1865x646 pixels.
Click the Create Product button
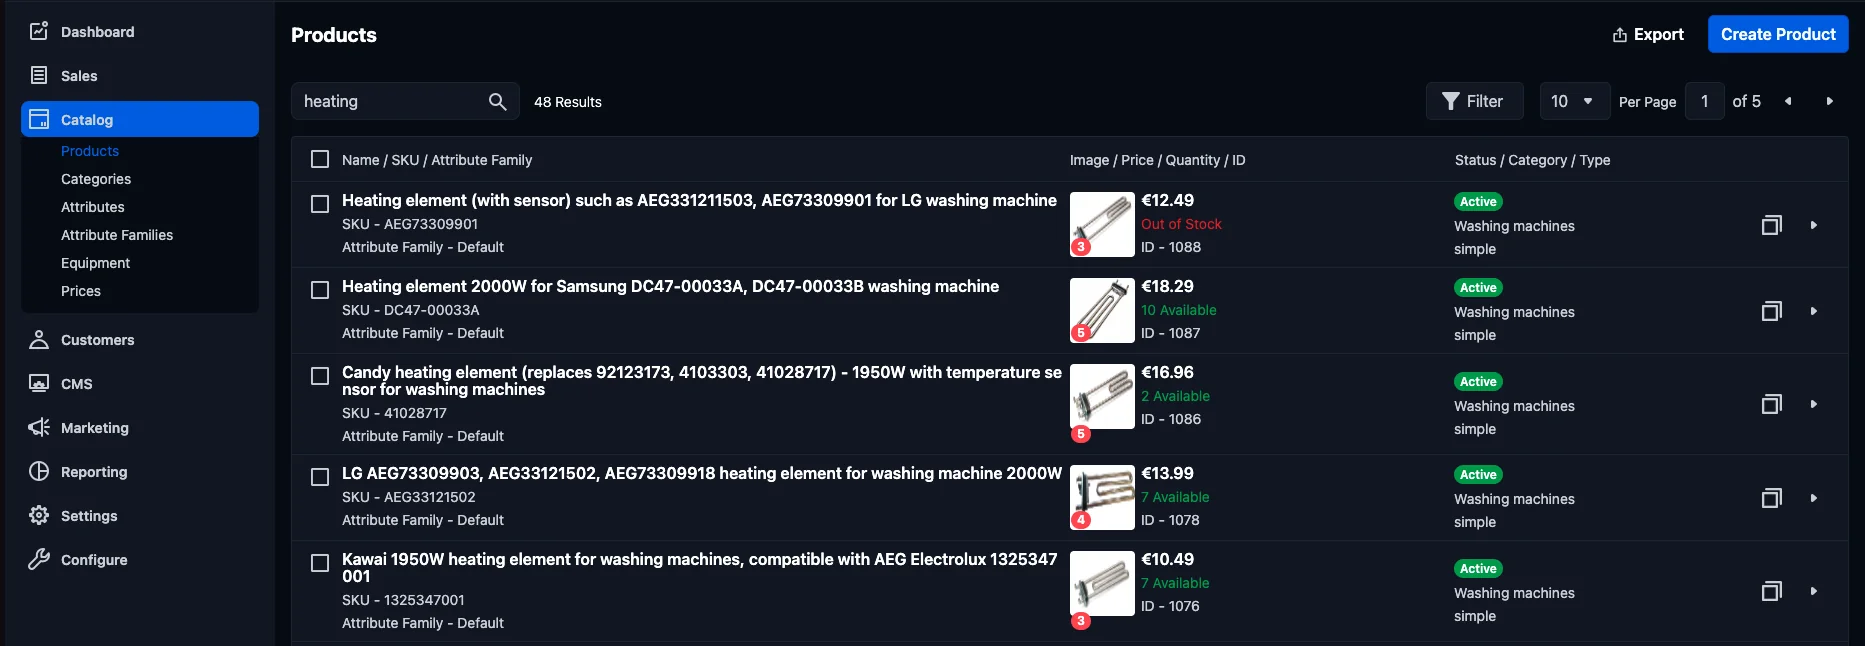[x=1778, y=34]
